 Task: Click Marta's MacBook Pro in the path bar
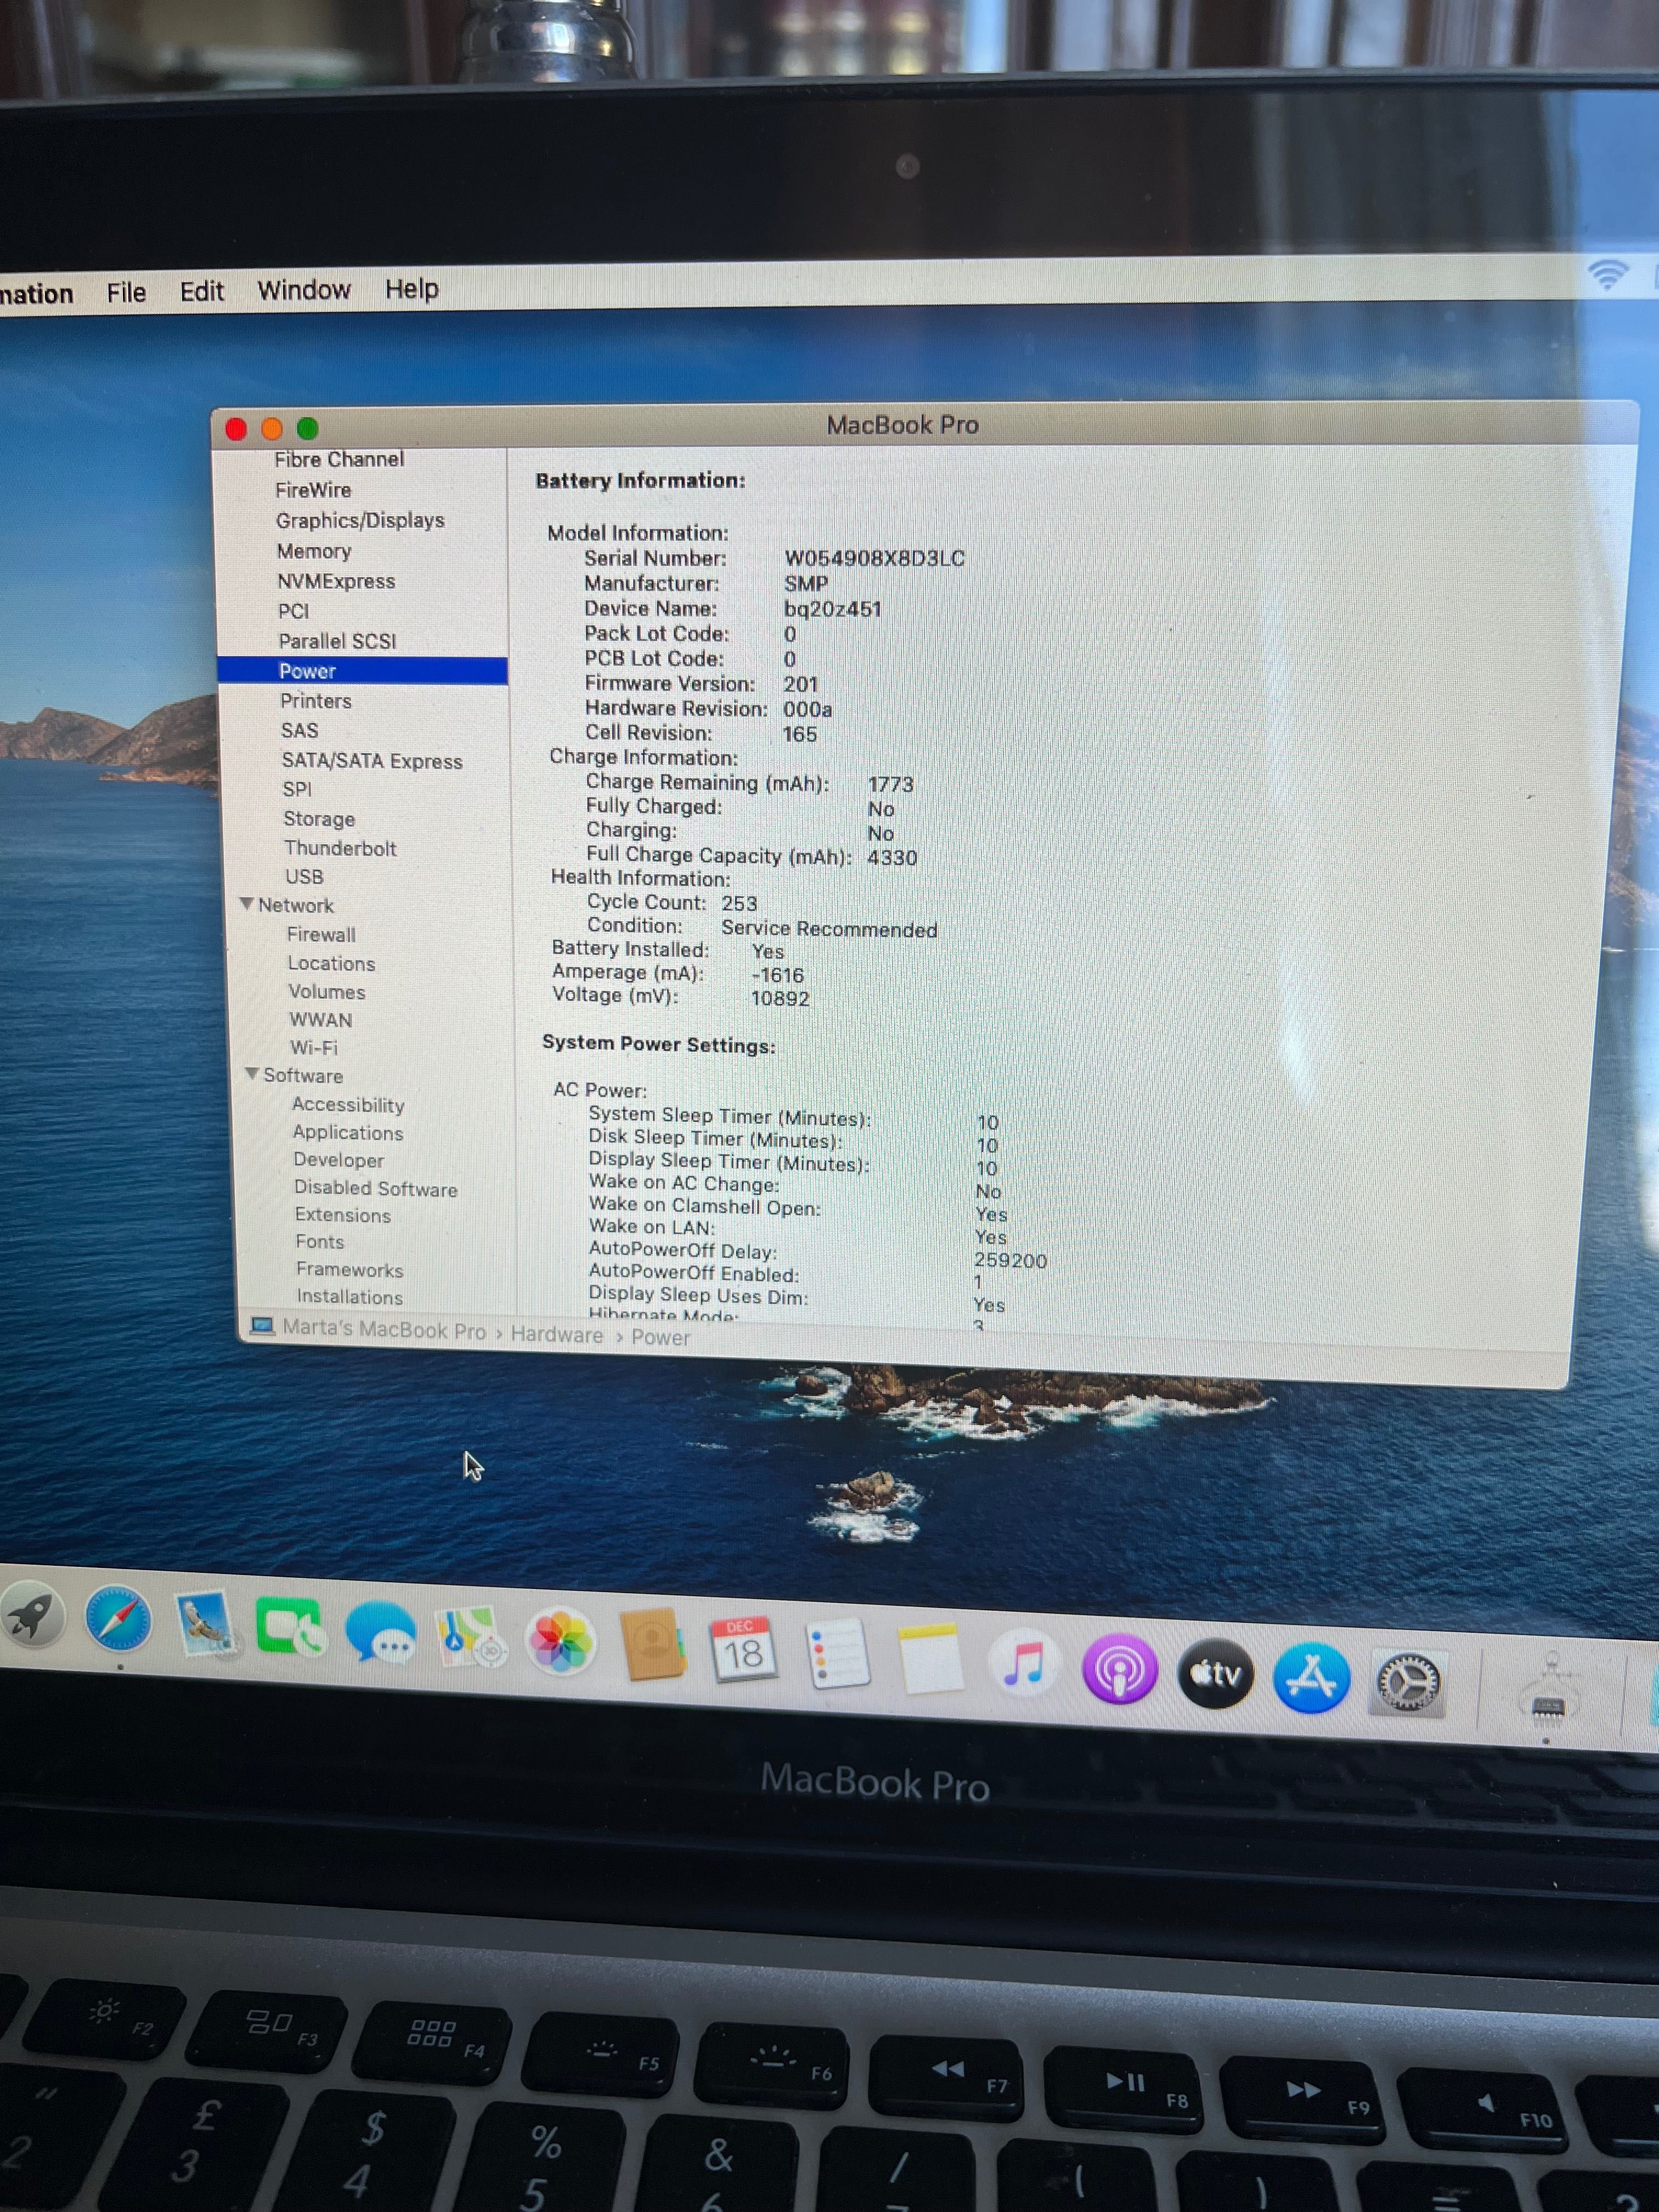coord(384,1330)
